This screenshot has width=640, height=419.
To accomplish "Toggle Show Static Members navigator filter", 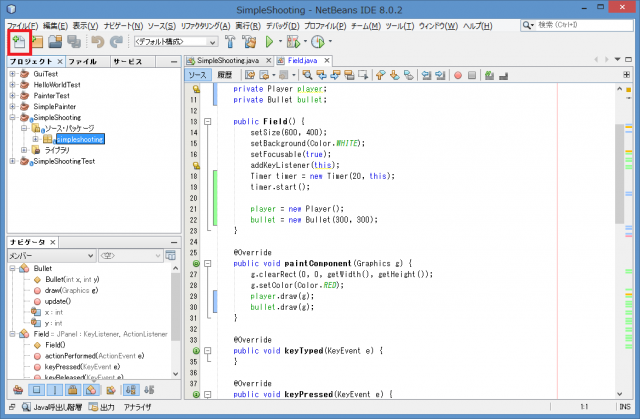I will [55, 390].
